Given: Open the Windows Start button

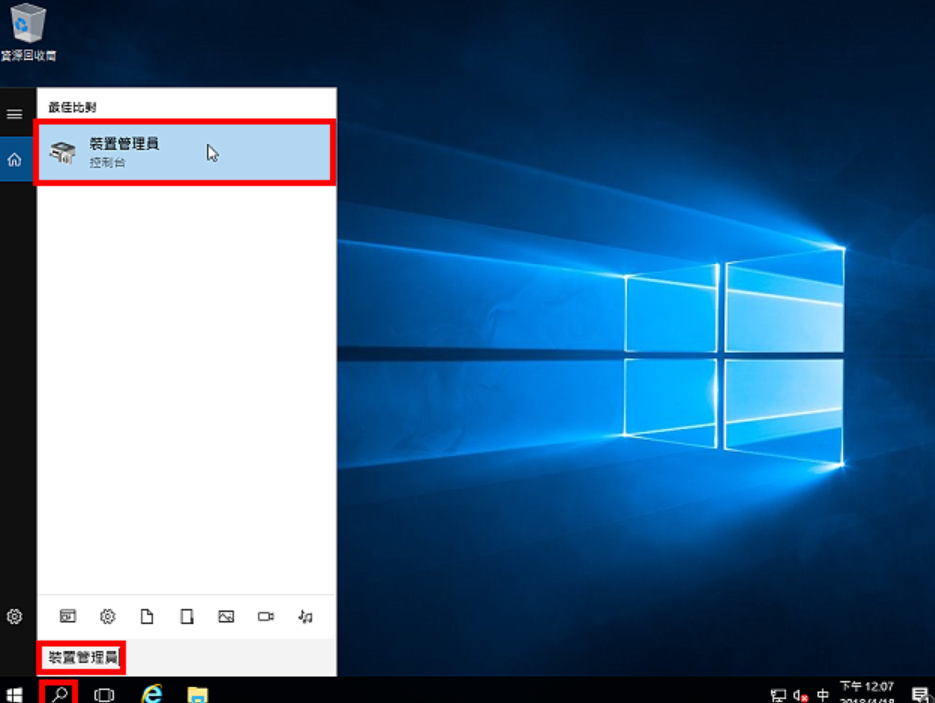Looking at the screenshot, I should (14, 694).
